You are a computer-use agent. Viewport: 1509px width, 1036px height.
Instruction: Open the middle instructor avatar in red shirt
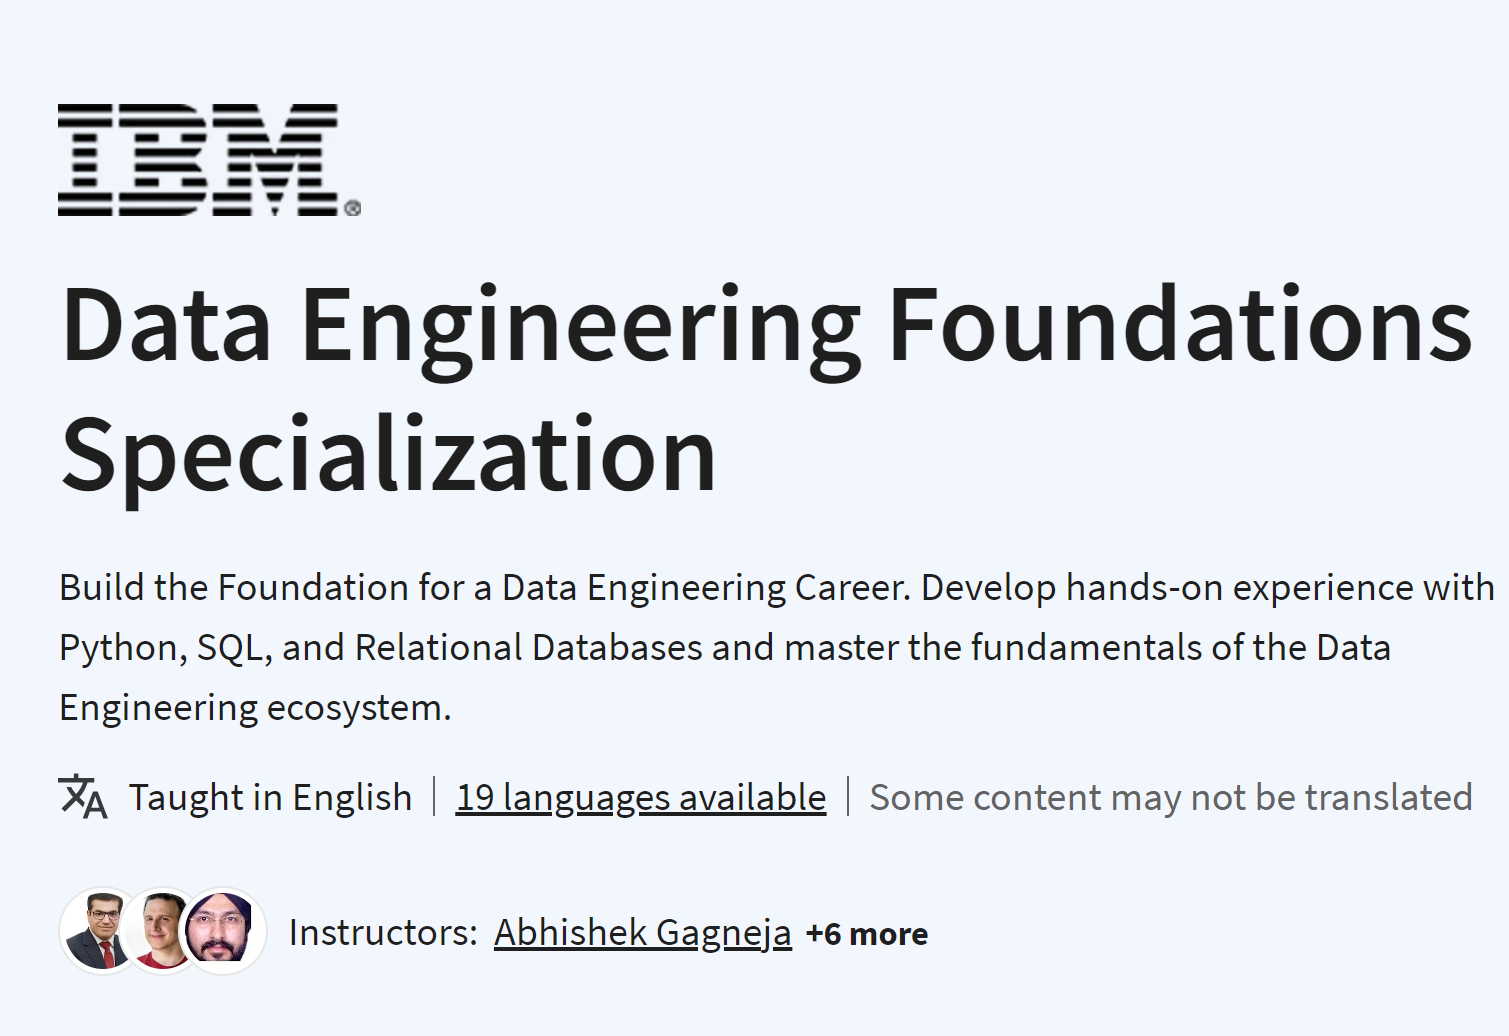pyautogui.click(x=164, y=931)
